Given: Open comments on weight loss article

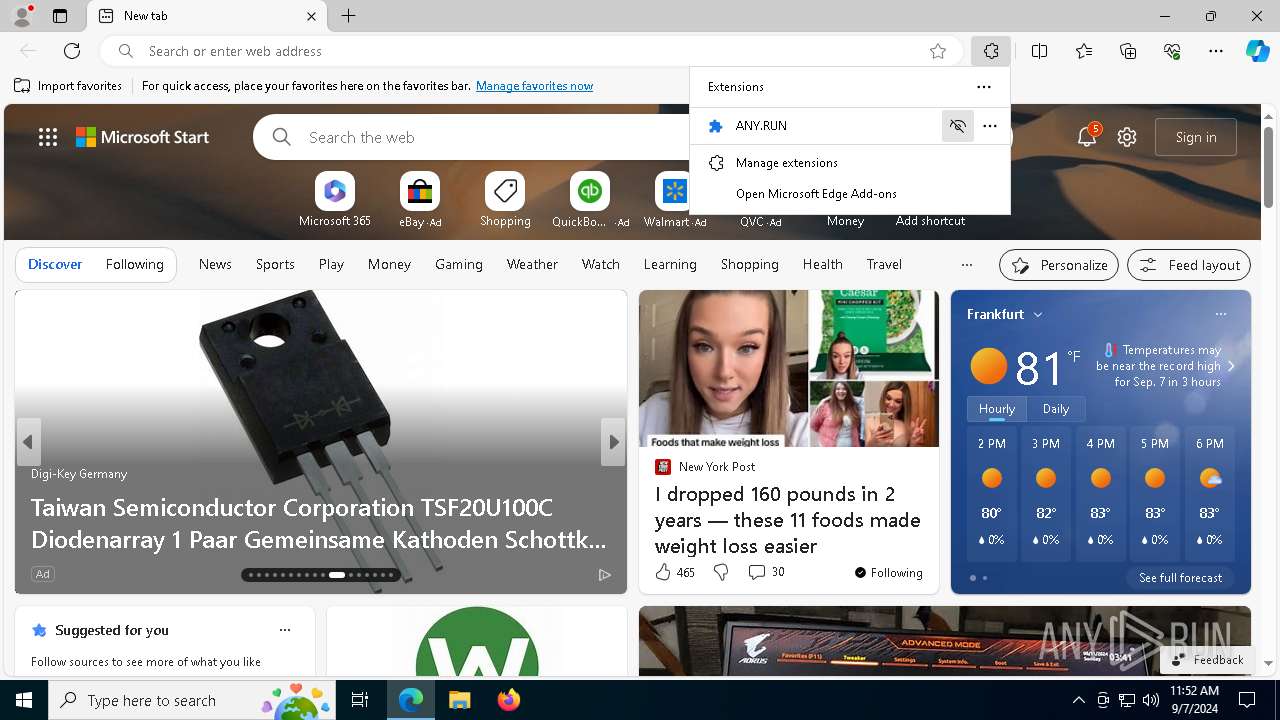Looking at the screenshot, I should (x=767, y=572).
